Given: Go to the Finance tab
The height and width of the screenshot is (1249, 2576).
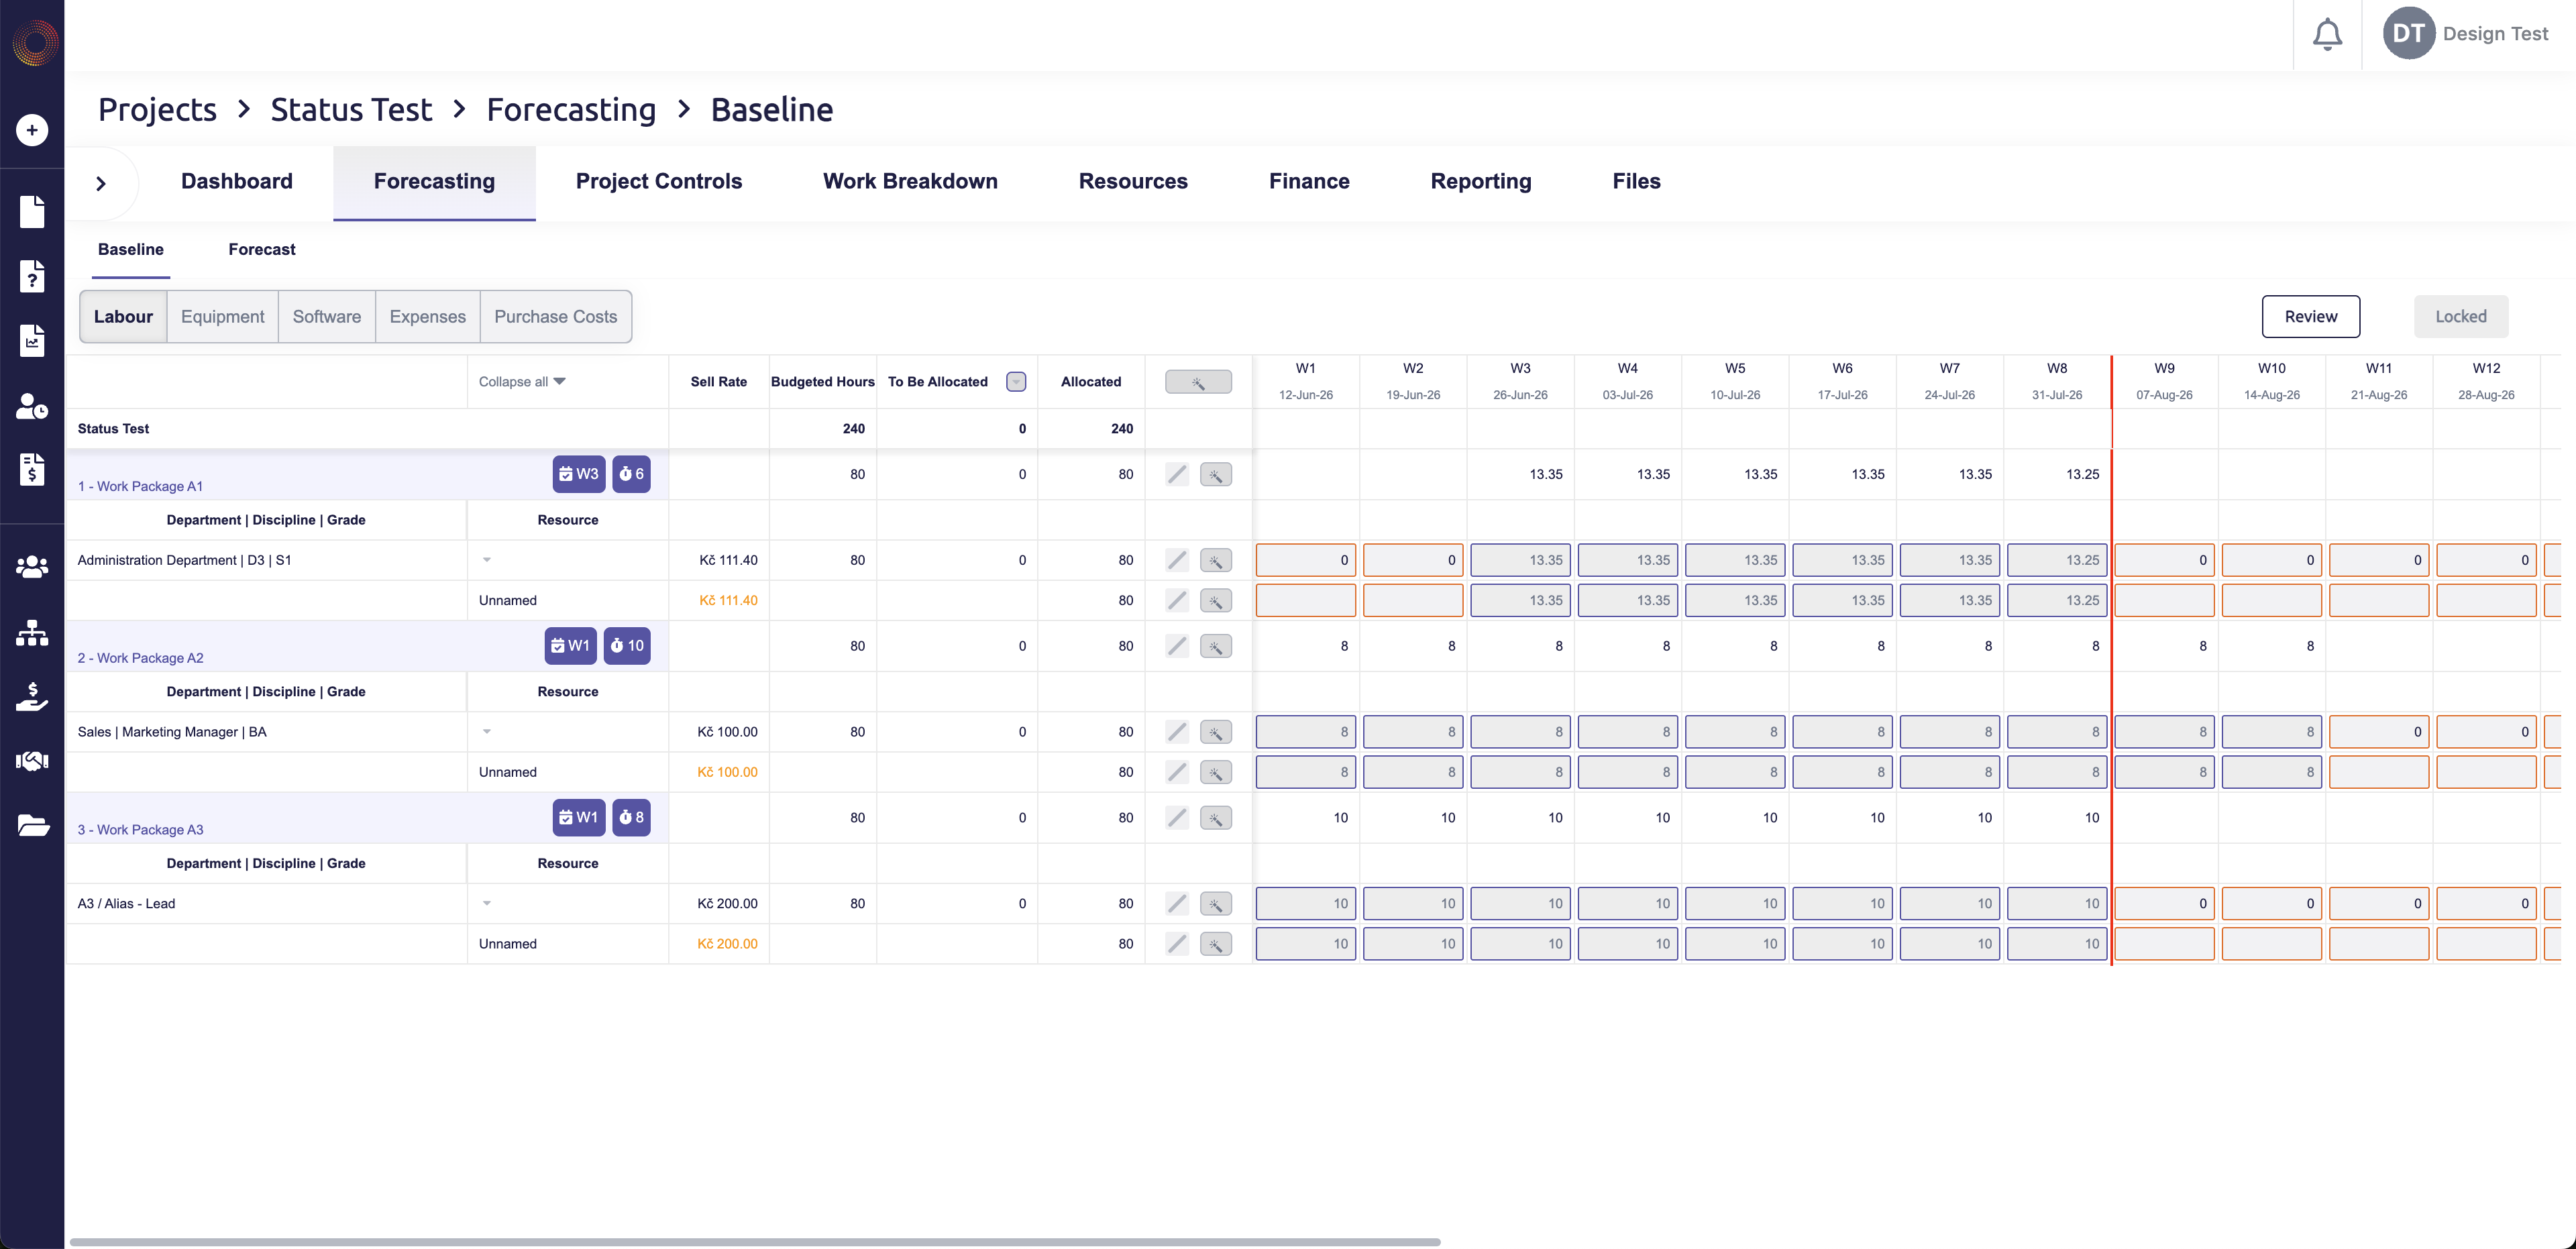Looking at the screenshot, I should 1309,182.
